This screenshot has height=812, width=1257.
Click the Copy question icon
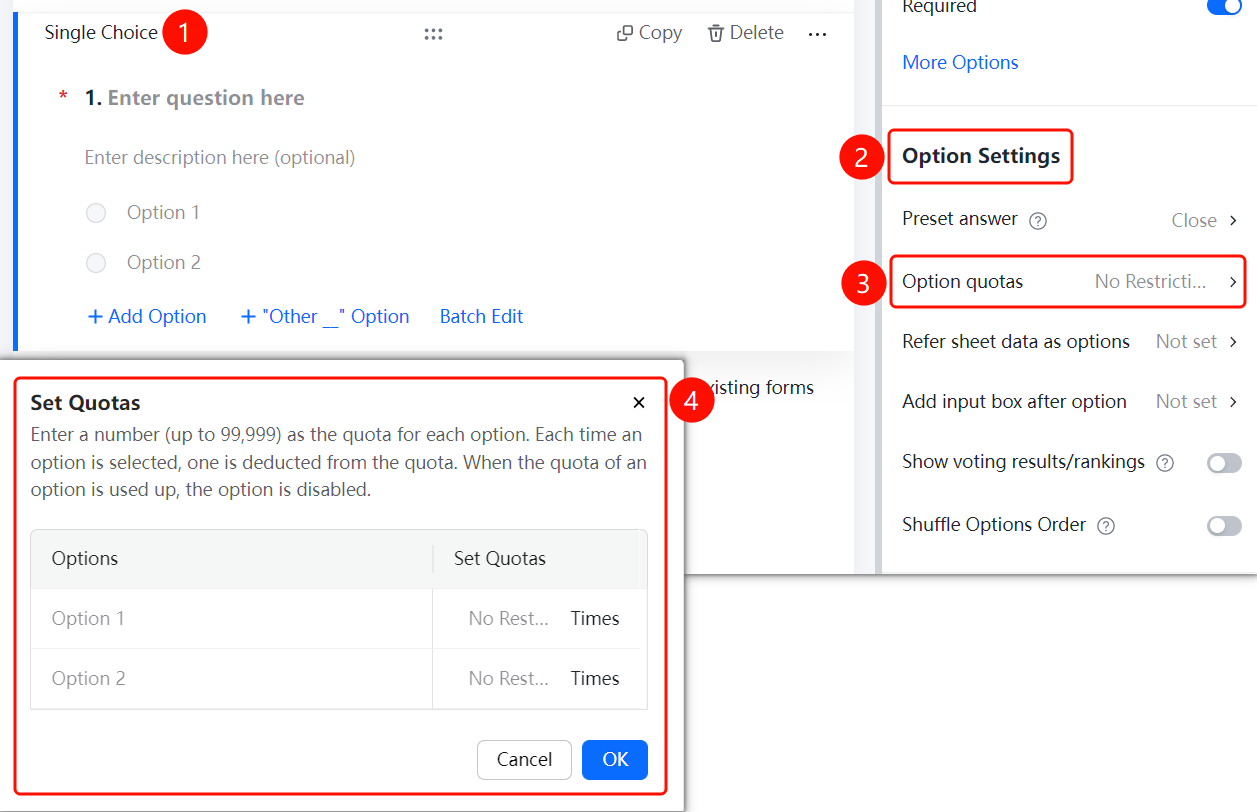coord(625,33)
